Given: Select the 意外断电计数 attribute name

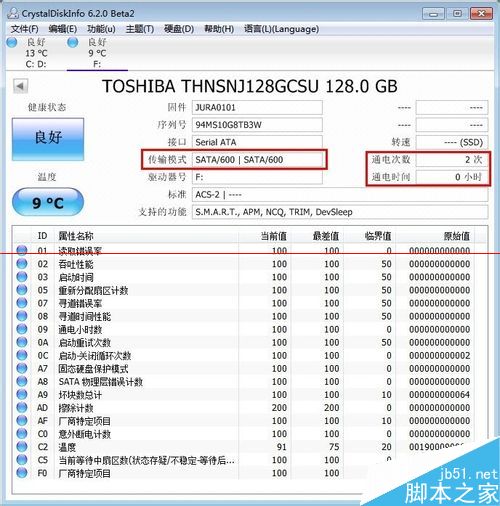Looking at the screenshot, I should (x=85, y=434).
